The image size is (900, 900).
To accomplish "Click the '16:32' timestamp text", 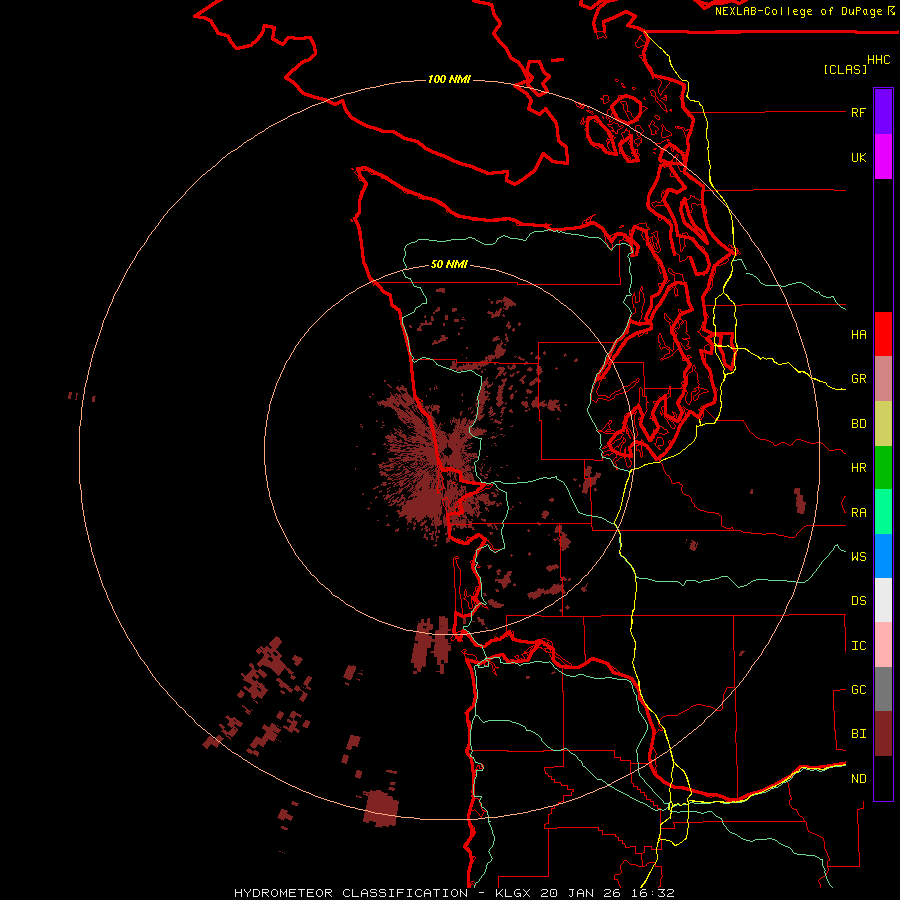I will [x=655, y=893].
